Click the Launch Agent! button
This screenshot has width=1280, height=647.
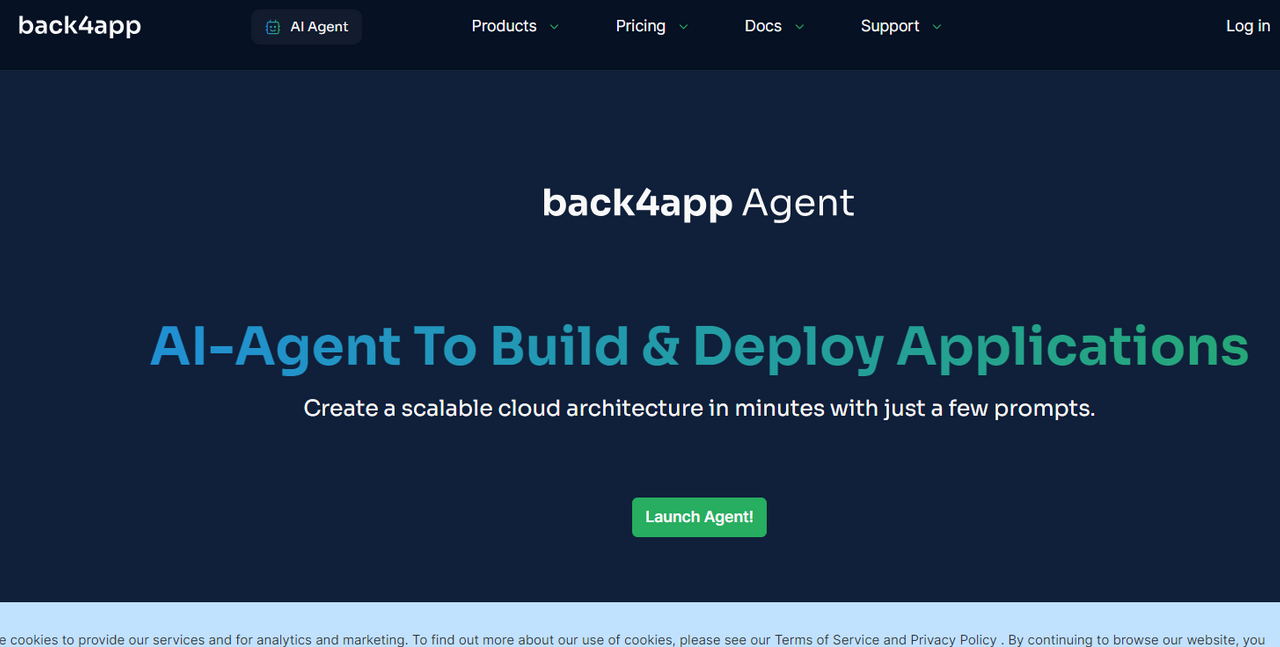(699, 517)
